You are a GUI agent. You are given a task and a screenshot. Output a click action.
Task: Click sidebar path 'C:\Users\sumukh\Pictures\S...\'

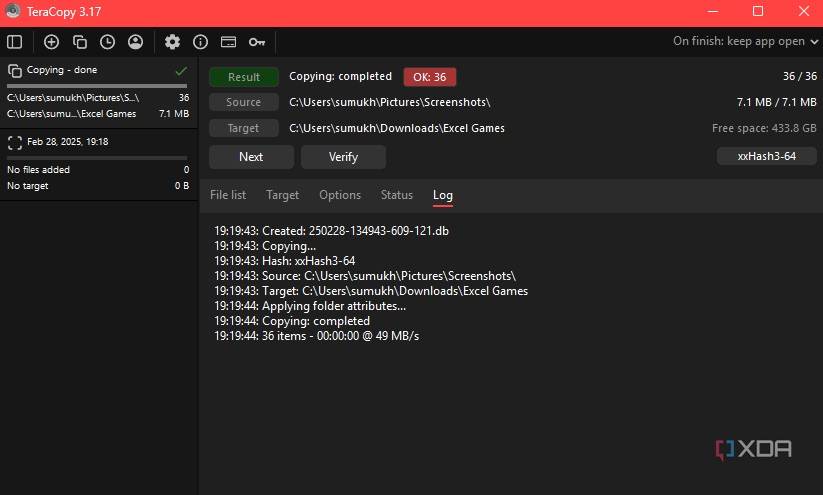73,98
